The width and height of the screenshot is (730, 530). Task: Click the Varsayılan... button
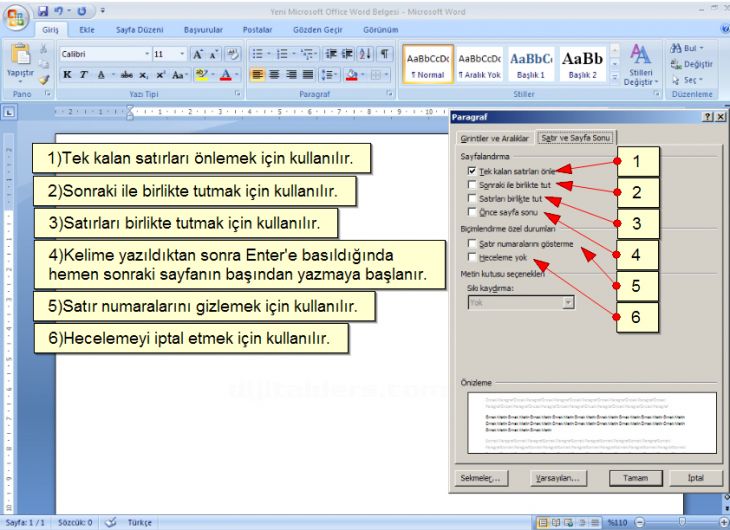click(x=558, y=478)
